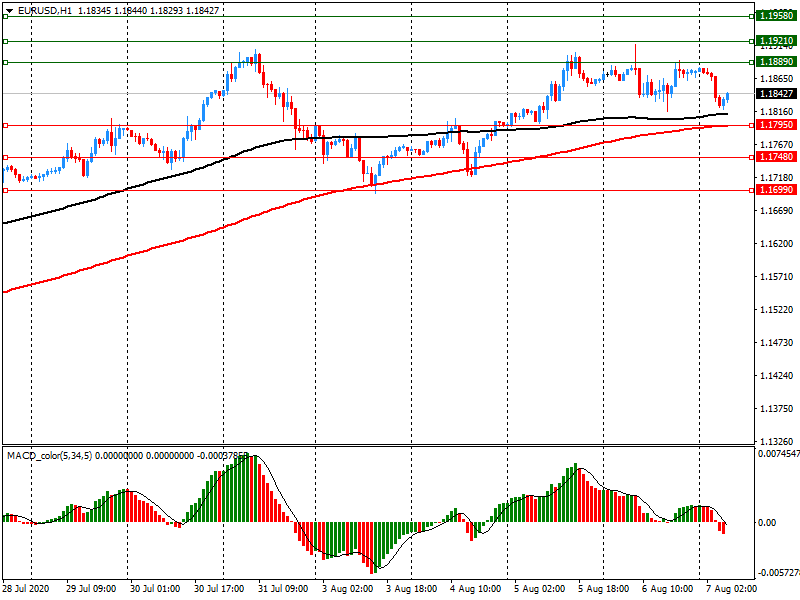Click the 4 Aug 10:00 time label
The width and height of the screenshot is (800, 600).
click(x=476, y=588)
